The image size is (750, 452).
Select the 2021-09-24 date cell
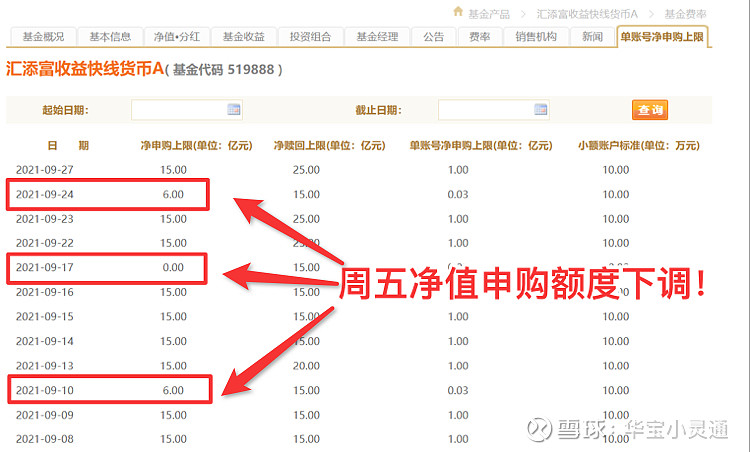pos(44,195)
